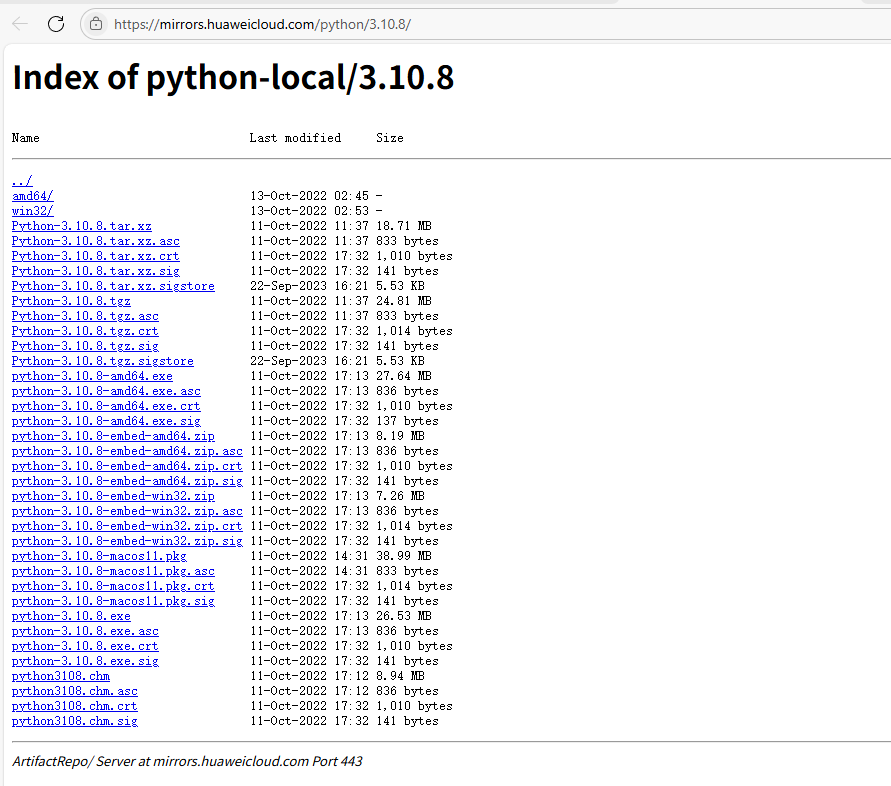Open Python-3.10.8.tgz.sigstore link
Viewport: 891px width, 786px height.
point(103,361)
